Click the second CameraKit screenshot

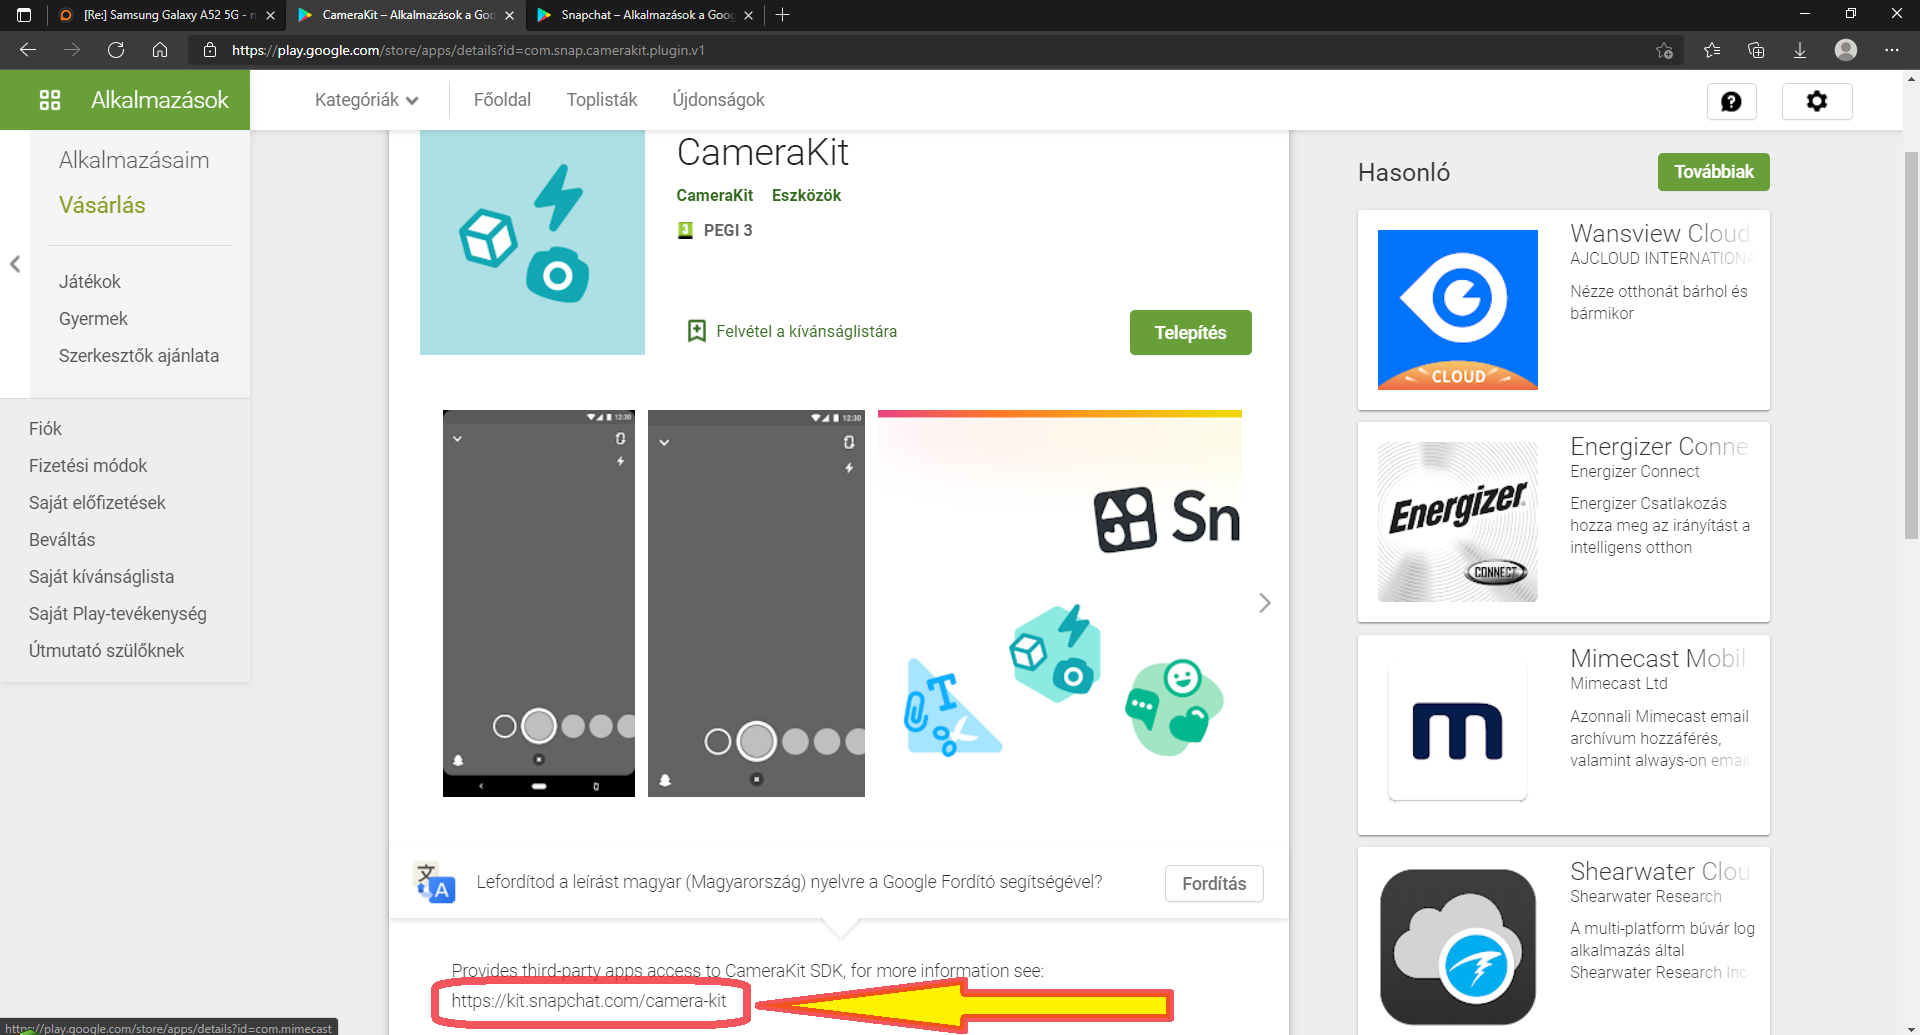(756, 603)
